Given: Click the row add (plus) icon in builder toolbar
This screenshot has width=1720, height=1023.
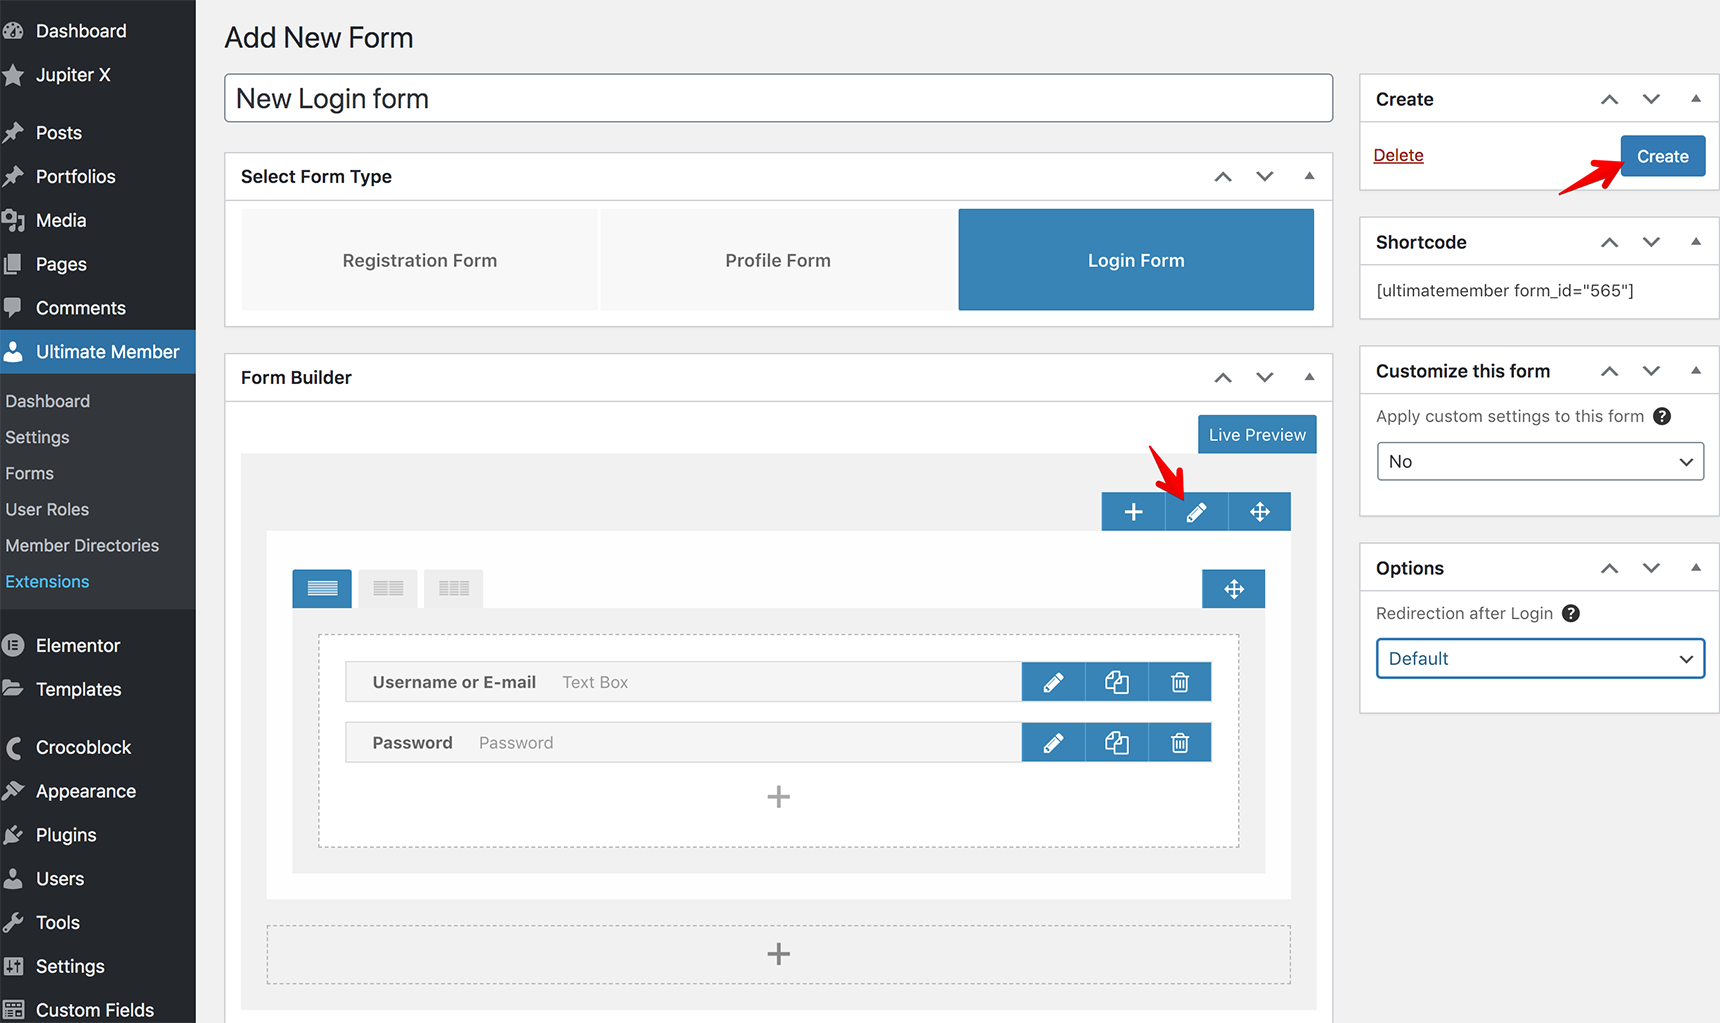Looking at the screenshot, I should 1133,512.
